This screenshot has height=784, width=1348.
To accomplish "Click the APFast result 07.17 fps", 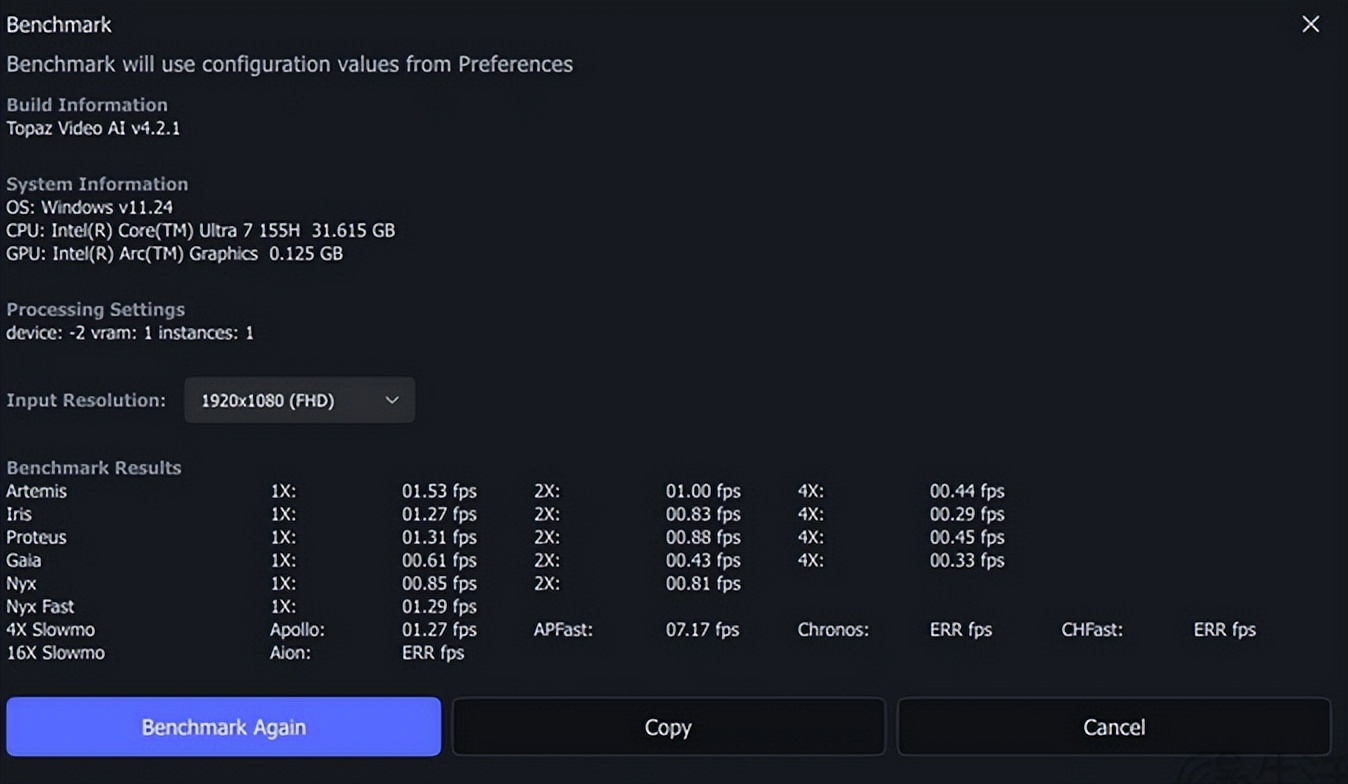I will [702, 630].
